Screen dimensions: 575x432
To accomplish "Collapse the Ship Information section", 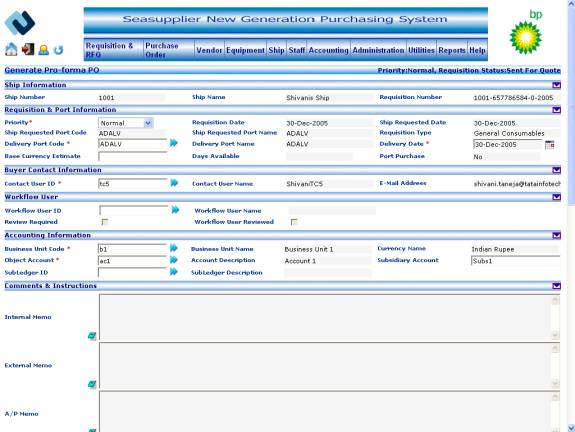I will tap(556, 85).
